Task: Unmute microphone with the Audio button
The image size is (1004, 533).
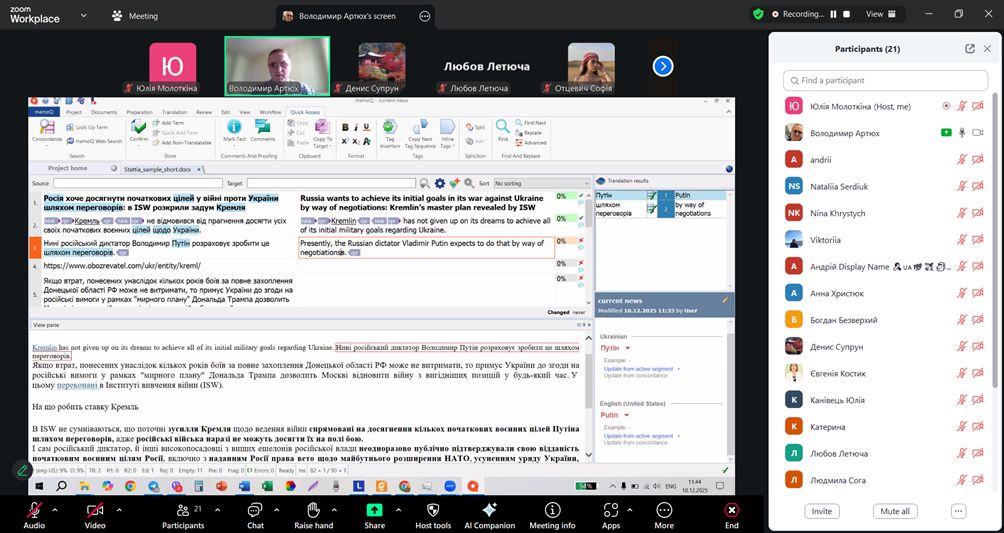Action: (x=34, y=512)
